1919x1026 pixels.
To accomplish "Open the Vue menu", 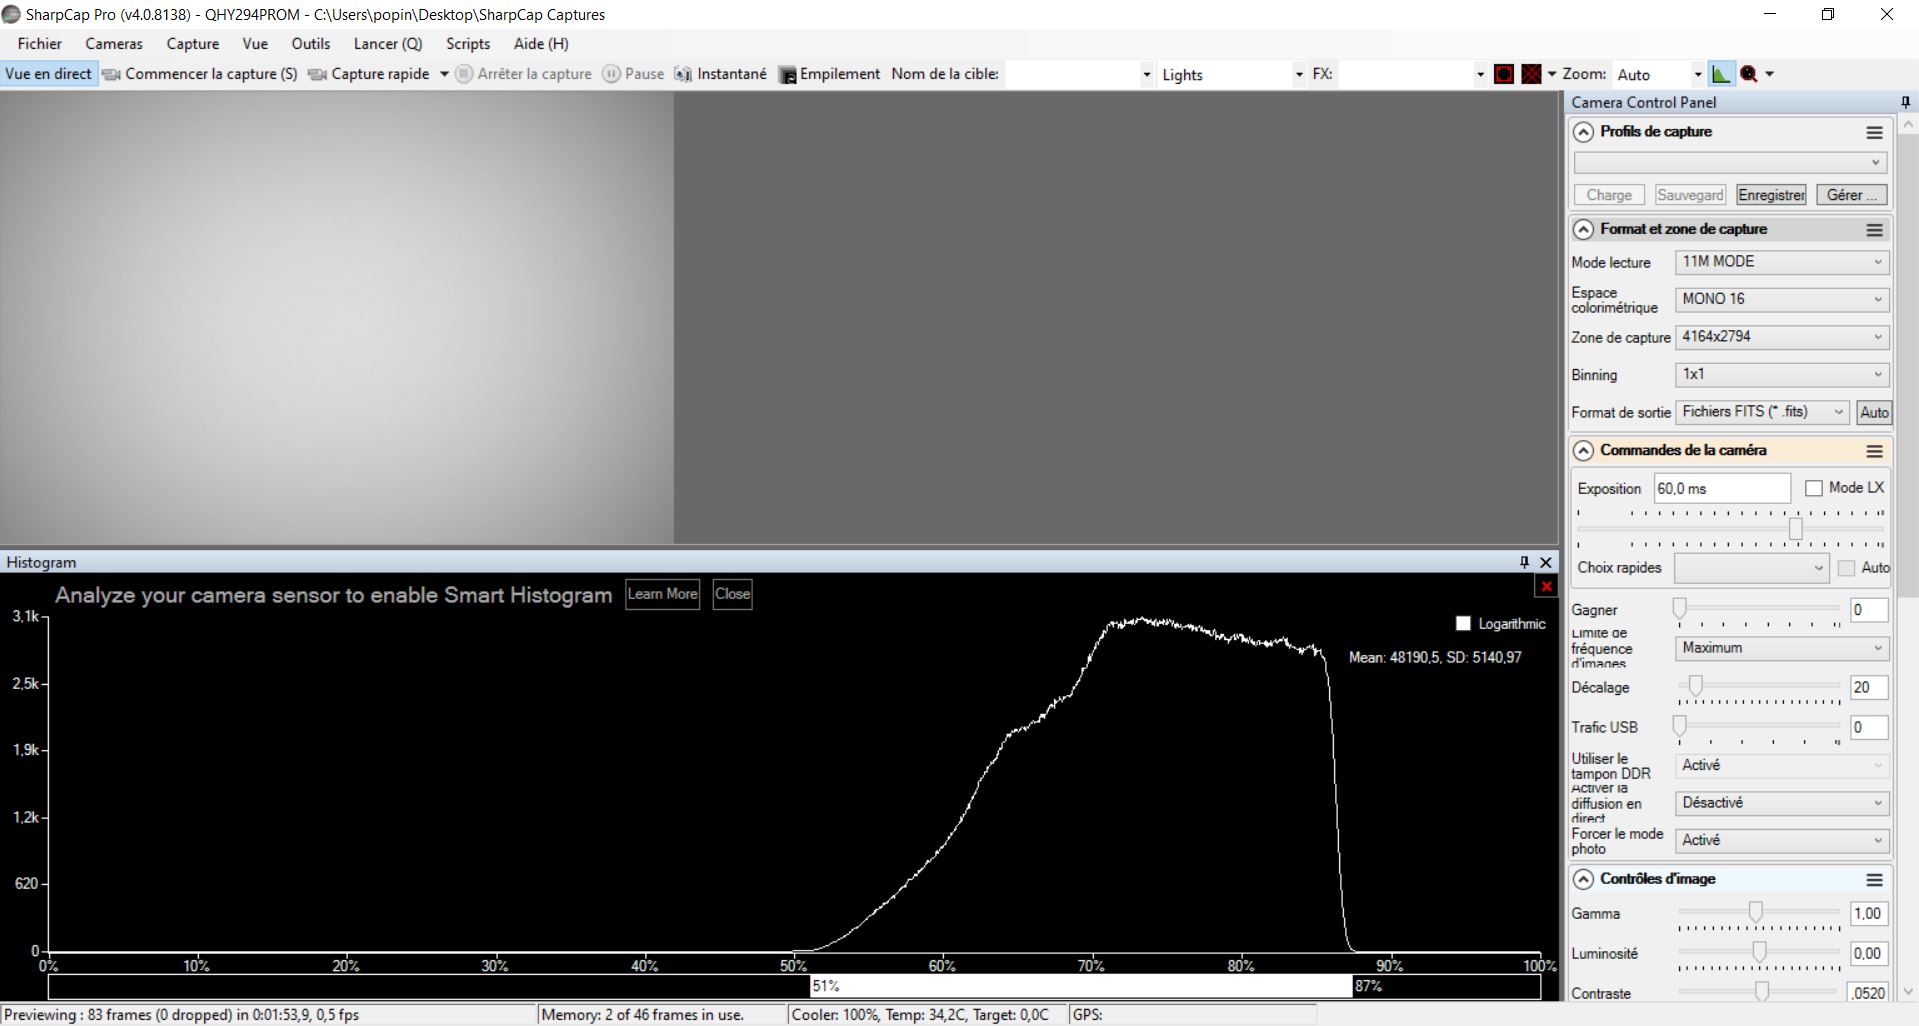I will pos(255,44).
